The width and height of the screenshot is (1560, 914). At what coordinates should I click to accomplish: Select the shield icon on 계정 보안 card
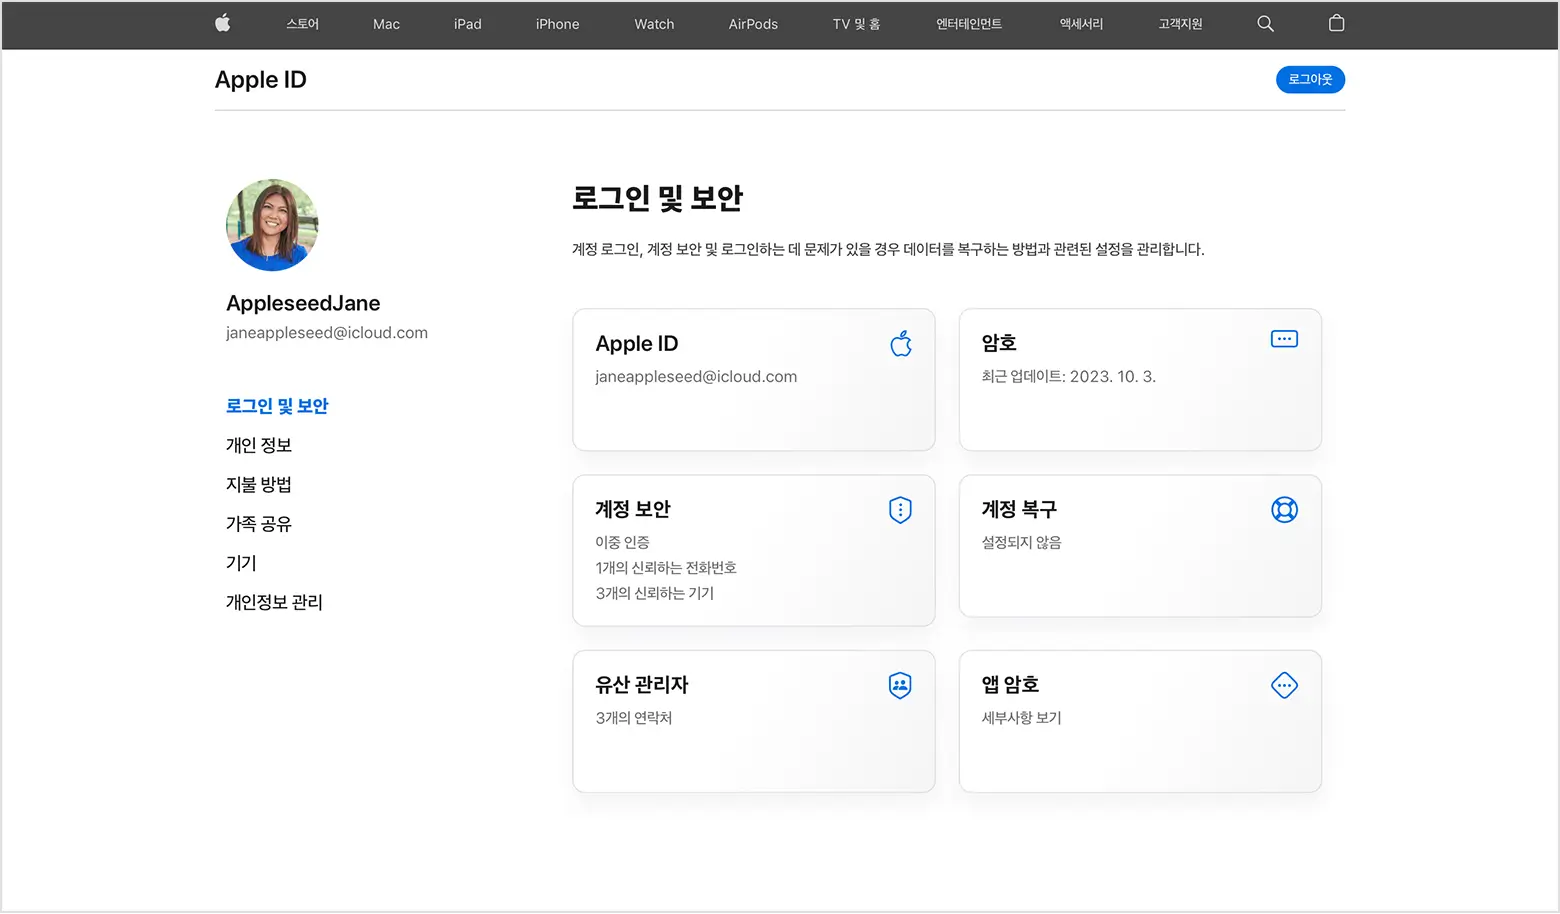(900, 509)
